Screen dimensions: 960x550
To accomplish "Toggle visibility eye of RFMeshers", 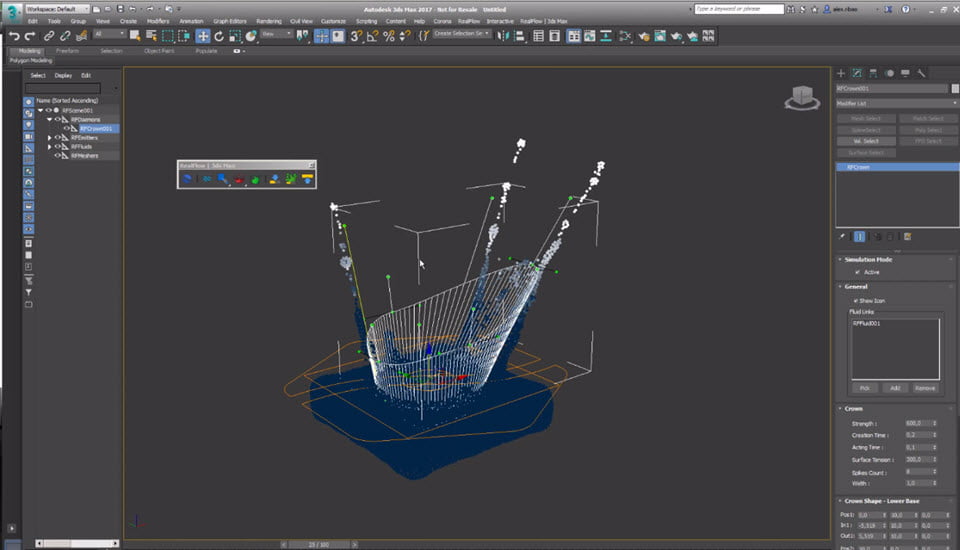I will click(58, 156).
